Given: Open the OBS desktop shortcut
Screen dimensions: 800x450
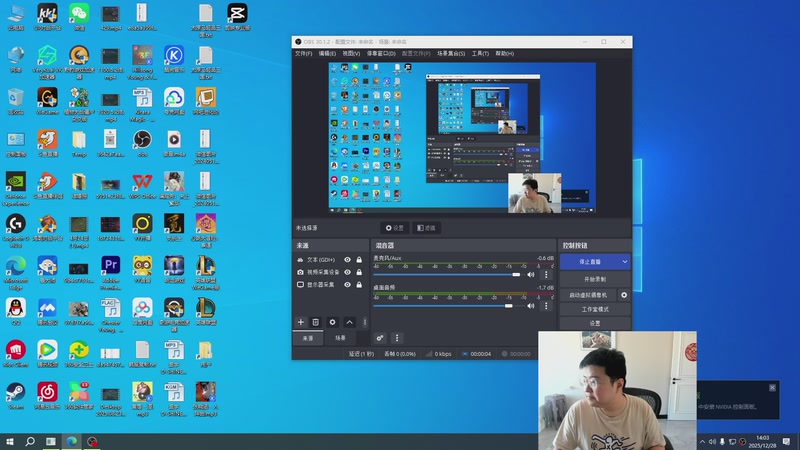Looking at the screenshot, I should pos(142,143).
